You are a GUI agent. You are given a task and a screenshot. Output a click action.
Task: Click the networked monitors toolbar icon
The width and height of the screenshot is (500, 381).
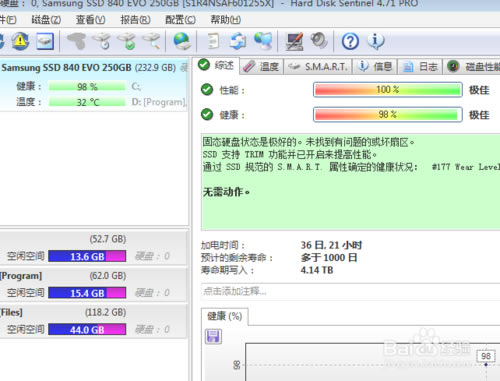click(x=263, y=41)
